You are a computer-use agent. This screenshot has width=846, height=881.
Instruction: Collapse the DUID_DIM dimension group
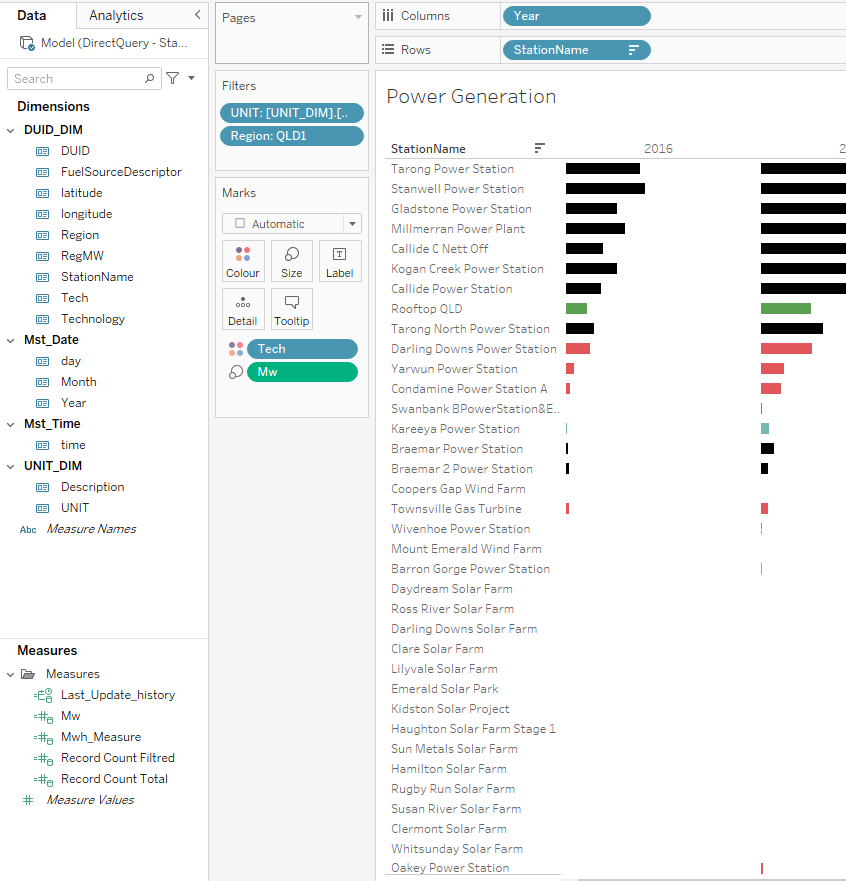tap(12, 130)
